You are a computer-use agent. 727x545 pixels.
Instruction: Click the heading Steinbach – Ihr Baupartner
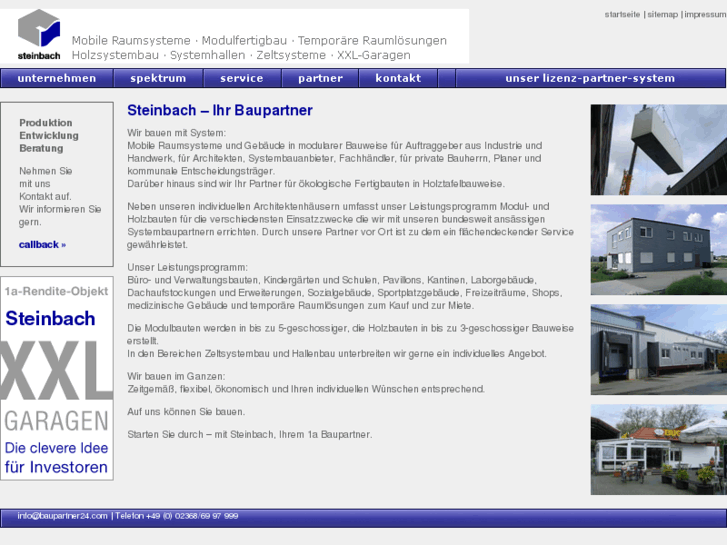pos(220,110)
